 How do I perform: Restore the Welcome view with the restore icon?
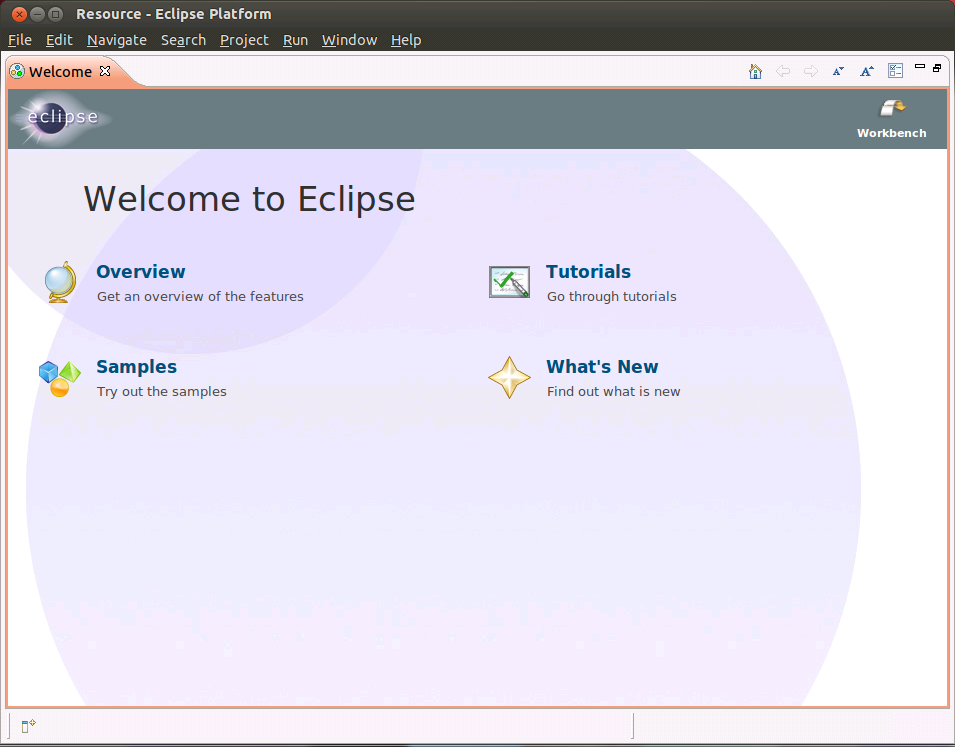(937, 68)
